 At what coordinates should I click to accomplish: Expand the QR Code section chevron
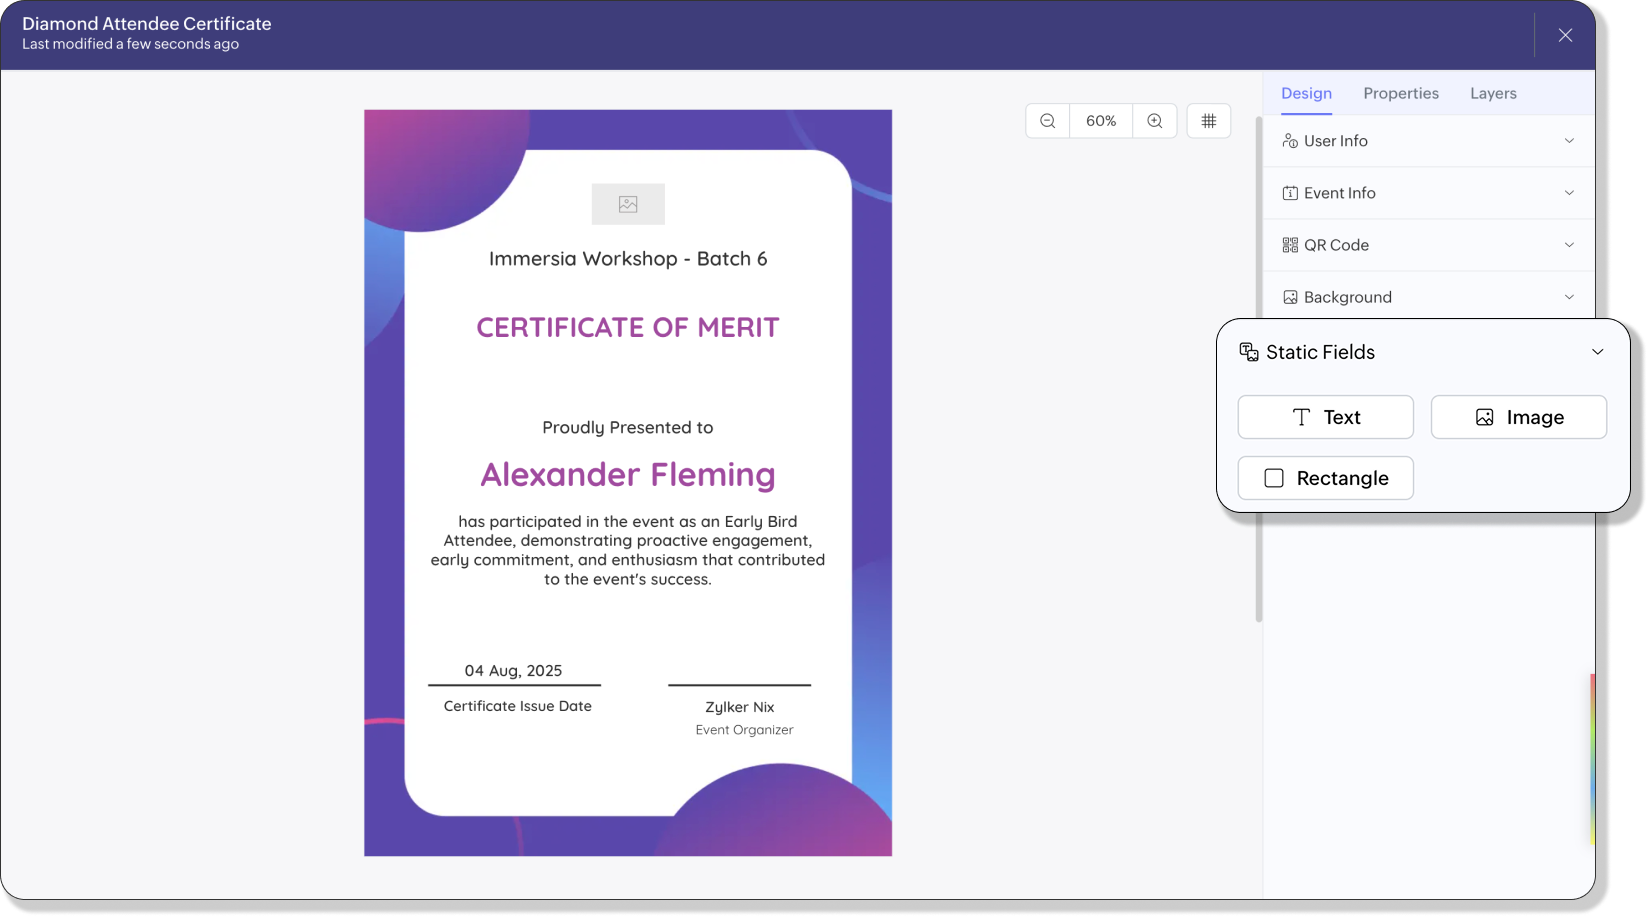pos(1569,245)
